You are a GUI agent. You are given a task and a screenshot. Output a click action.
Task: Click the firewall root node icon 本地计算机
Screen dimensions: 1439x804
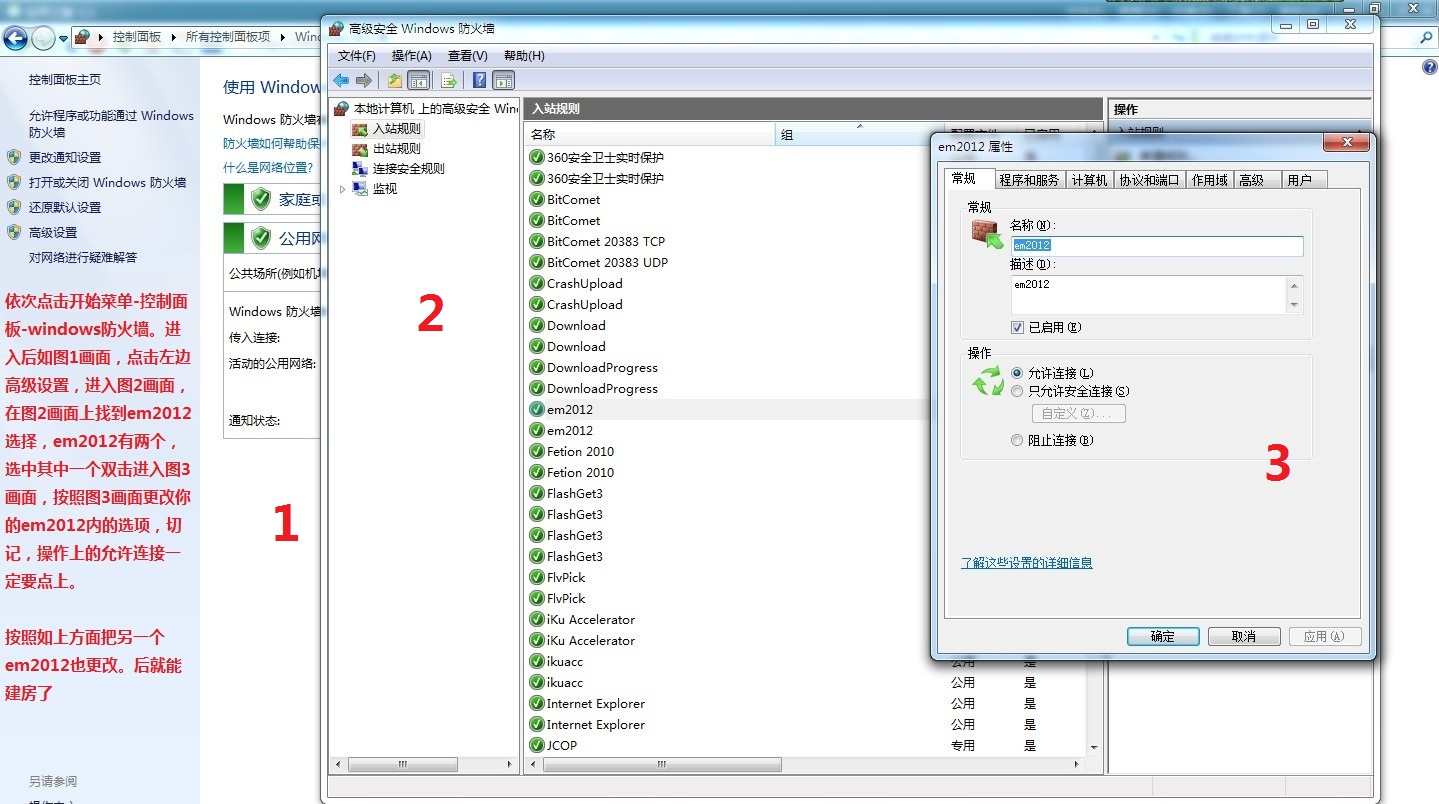coord(342,108)
